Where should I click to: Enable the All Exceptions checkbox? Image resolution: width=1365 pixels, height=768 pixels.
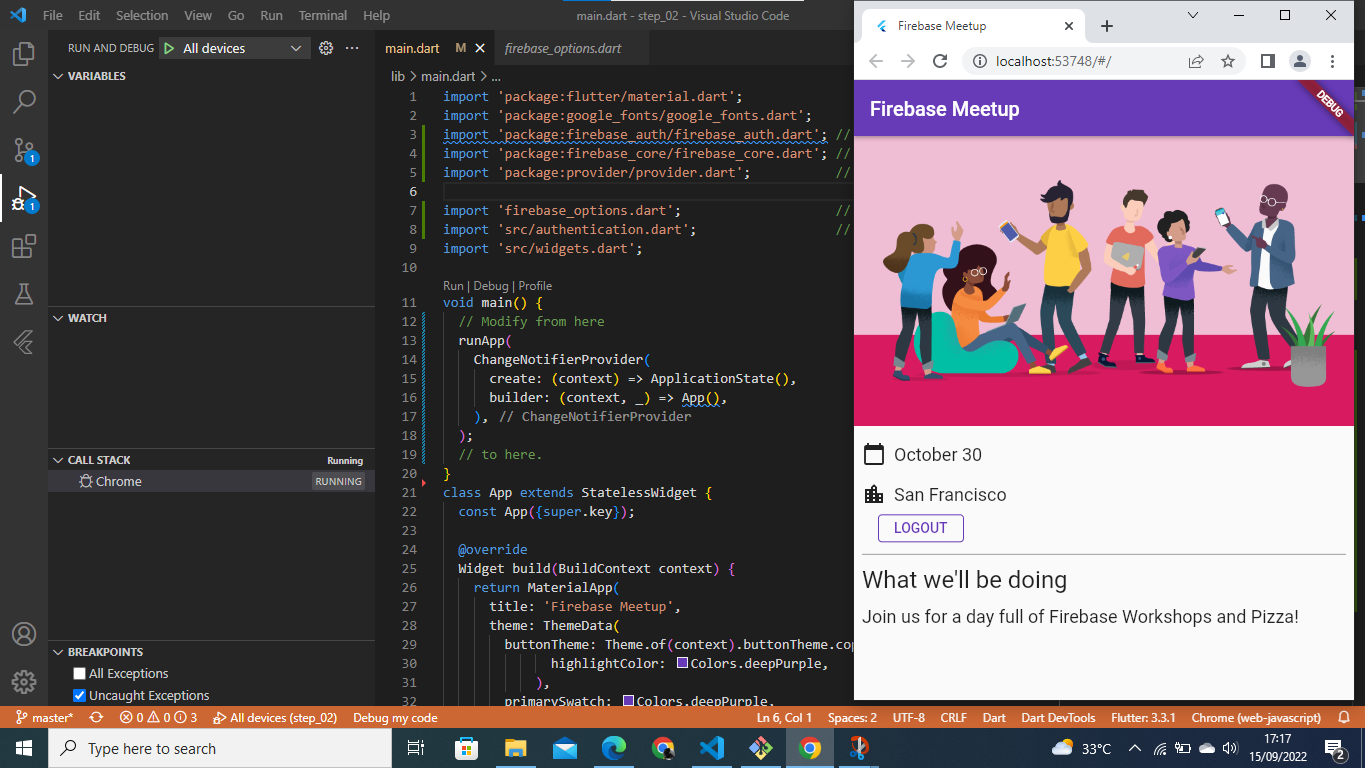tap(79, 673)
